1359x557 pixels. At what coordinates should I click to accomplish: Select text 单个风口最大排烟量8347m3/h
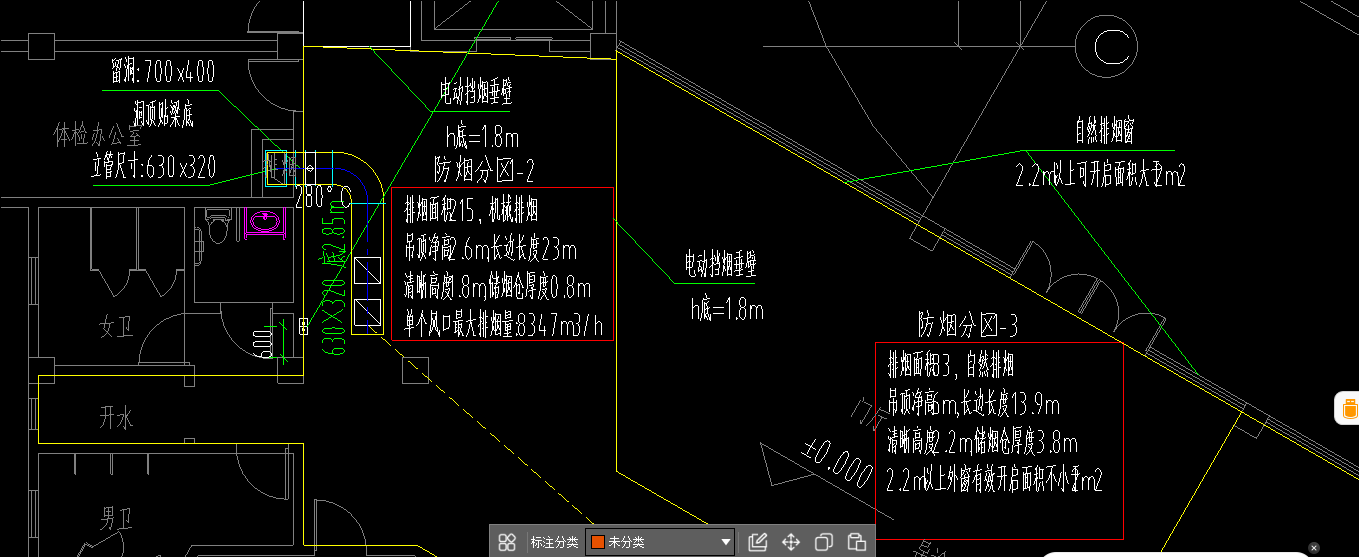point(504,324)
